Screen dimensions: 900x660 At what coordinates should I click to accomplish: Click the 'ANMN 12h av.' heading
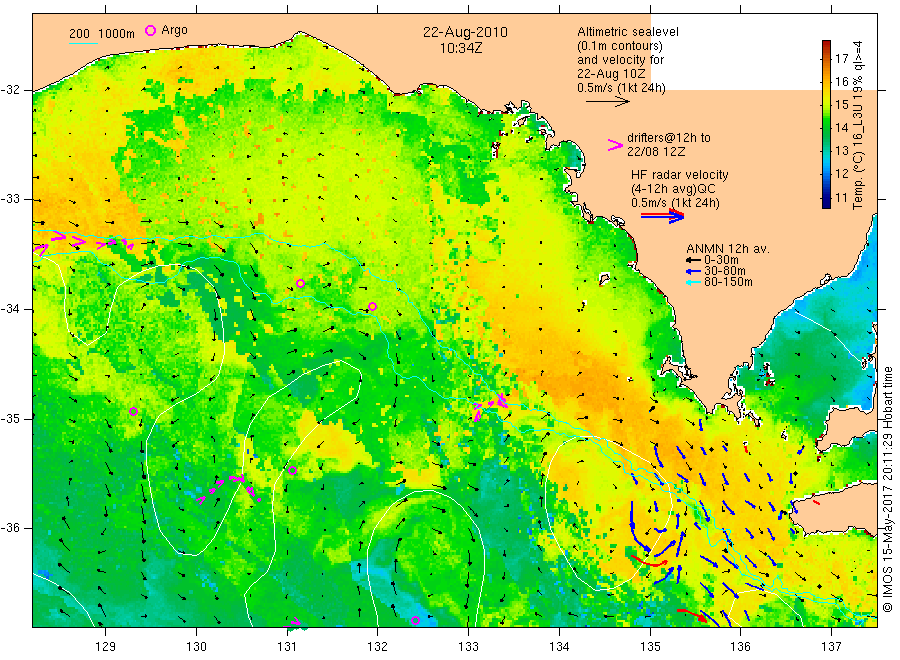[x=728, y=249]
